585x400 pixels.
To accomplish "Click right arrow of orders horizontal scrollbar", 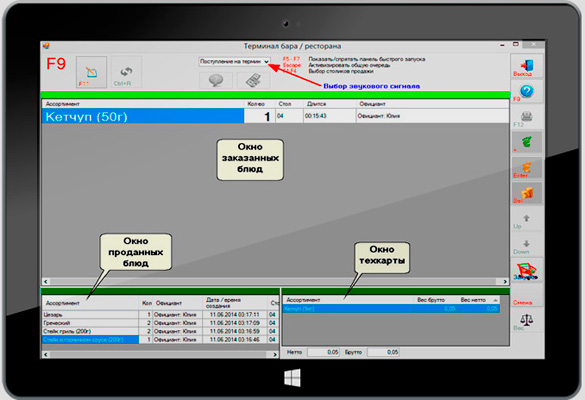I will point(505,281).
